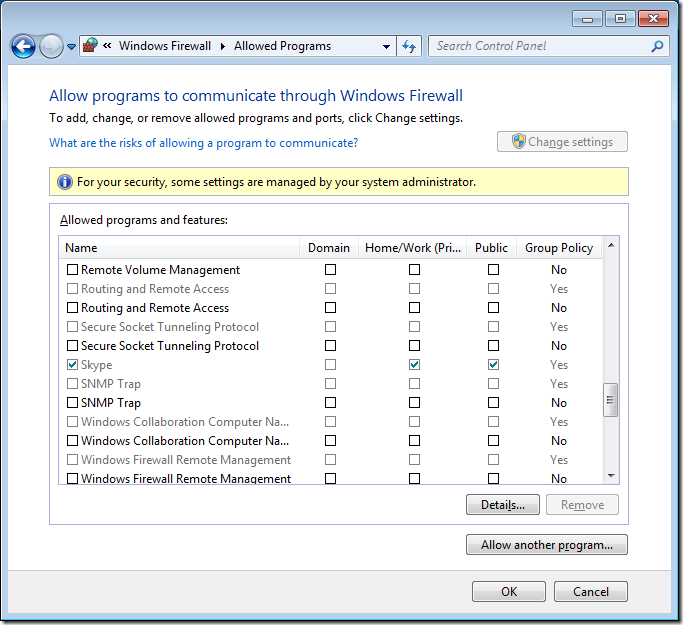Viewport: 683px width, 625px height.
Task: Toggle the Remote Volume Management name checkbox
Action: [72, 270]
